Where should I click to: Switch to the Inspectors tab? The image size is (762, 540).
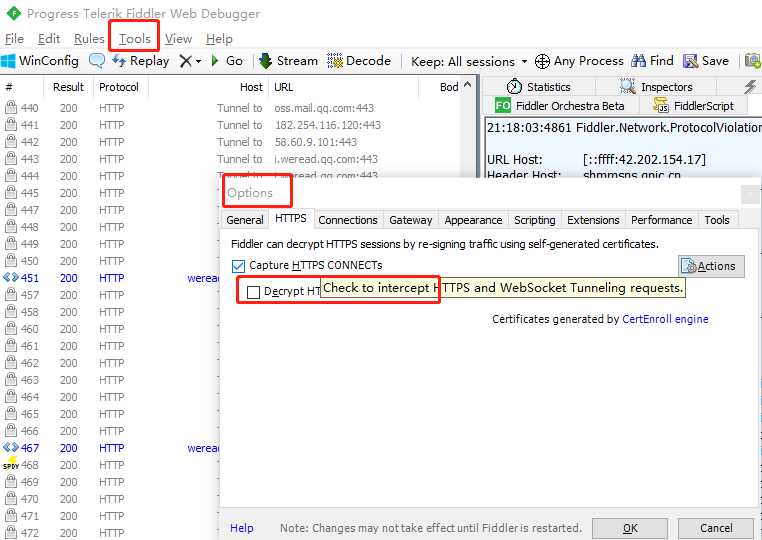[x=656, y=87]
